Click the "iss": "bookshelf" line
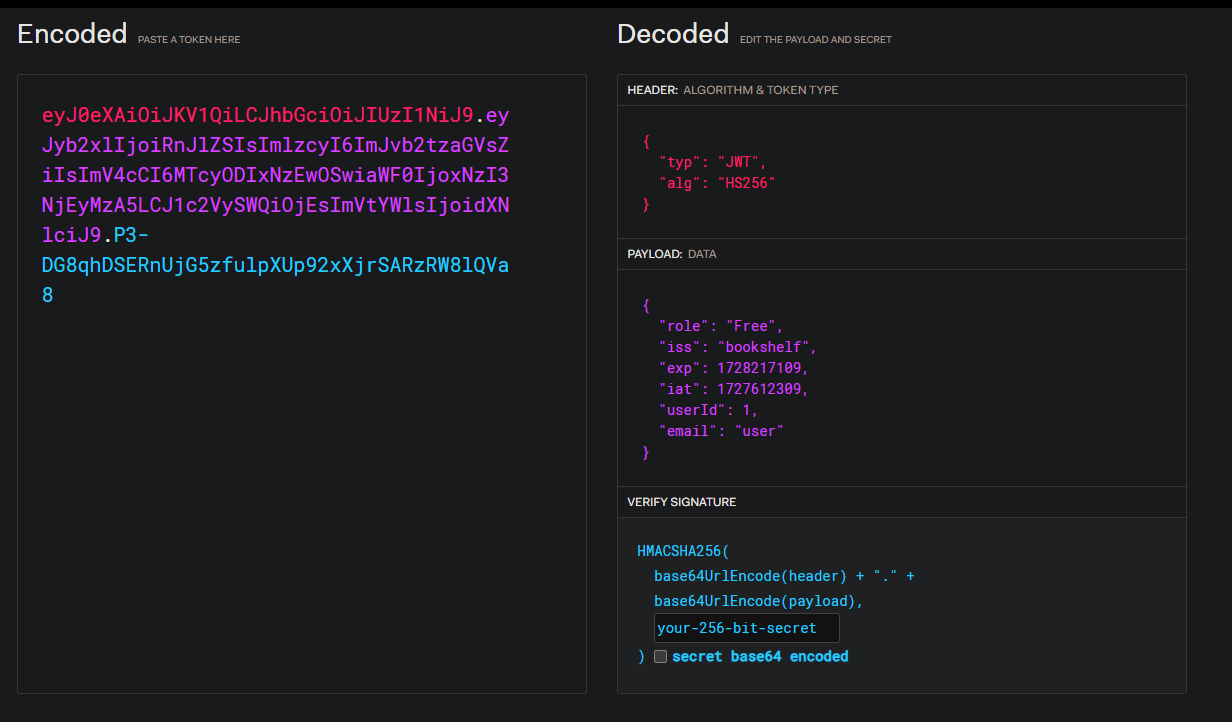This screenshot has height=722, width=1232. 738,347
